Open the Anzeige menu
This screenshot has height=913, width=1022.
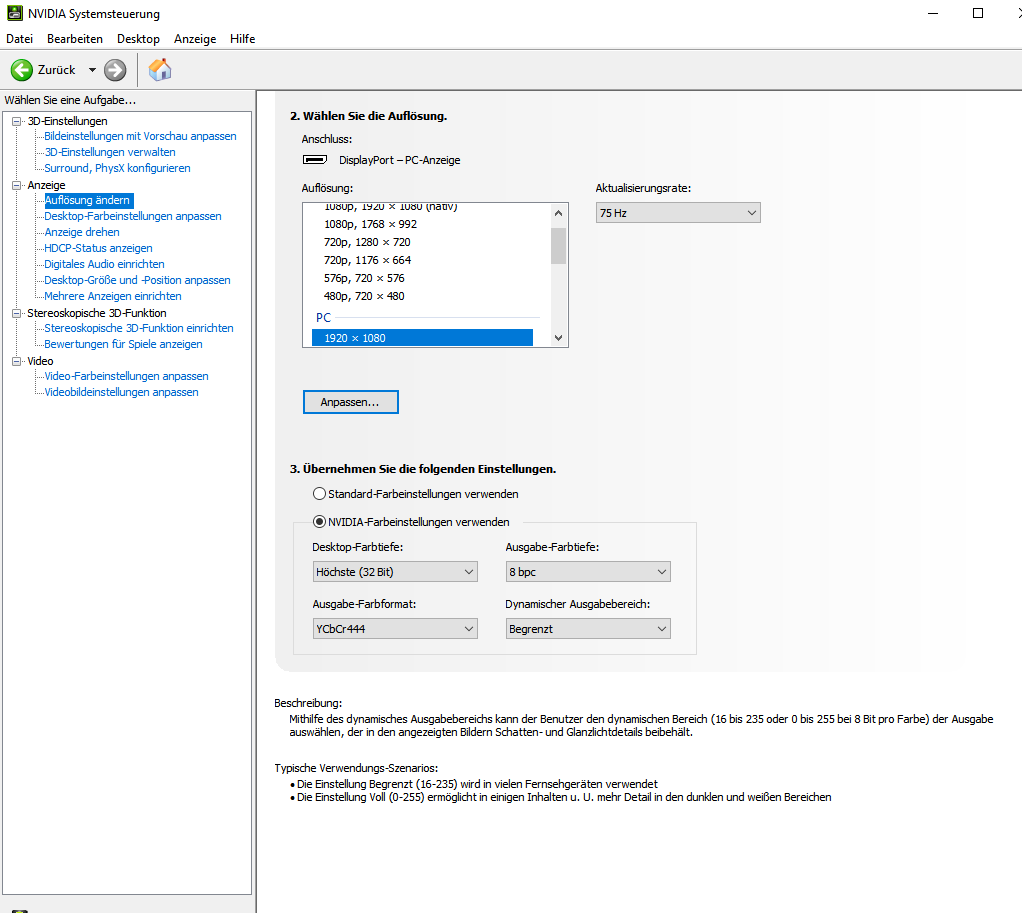[x=195, y=39]
